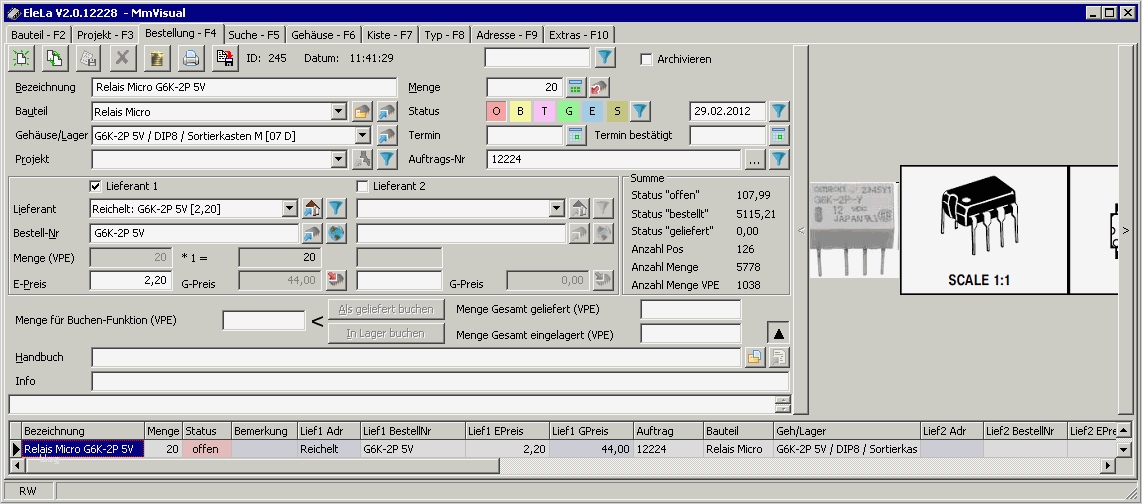Collapse the lower panel with black triangle button
1142x504 pixels.
click(x=779, y=333)
